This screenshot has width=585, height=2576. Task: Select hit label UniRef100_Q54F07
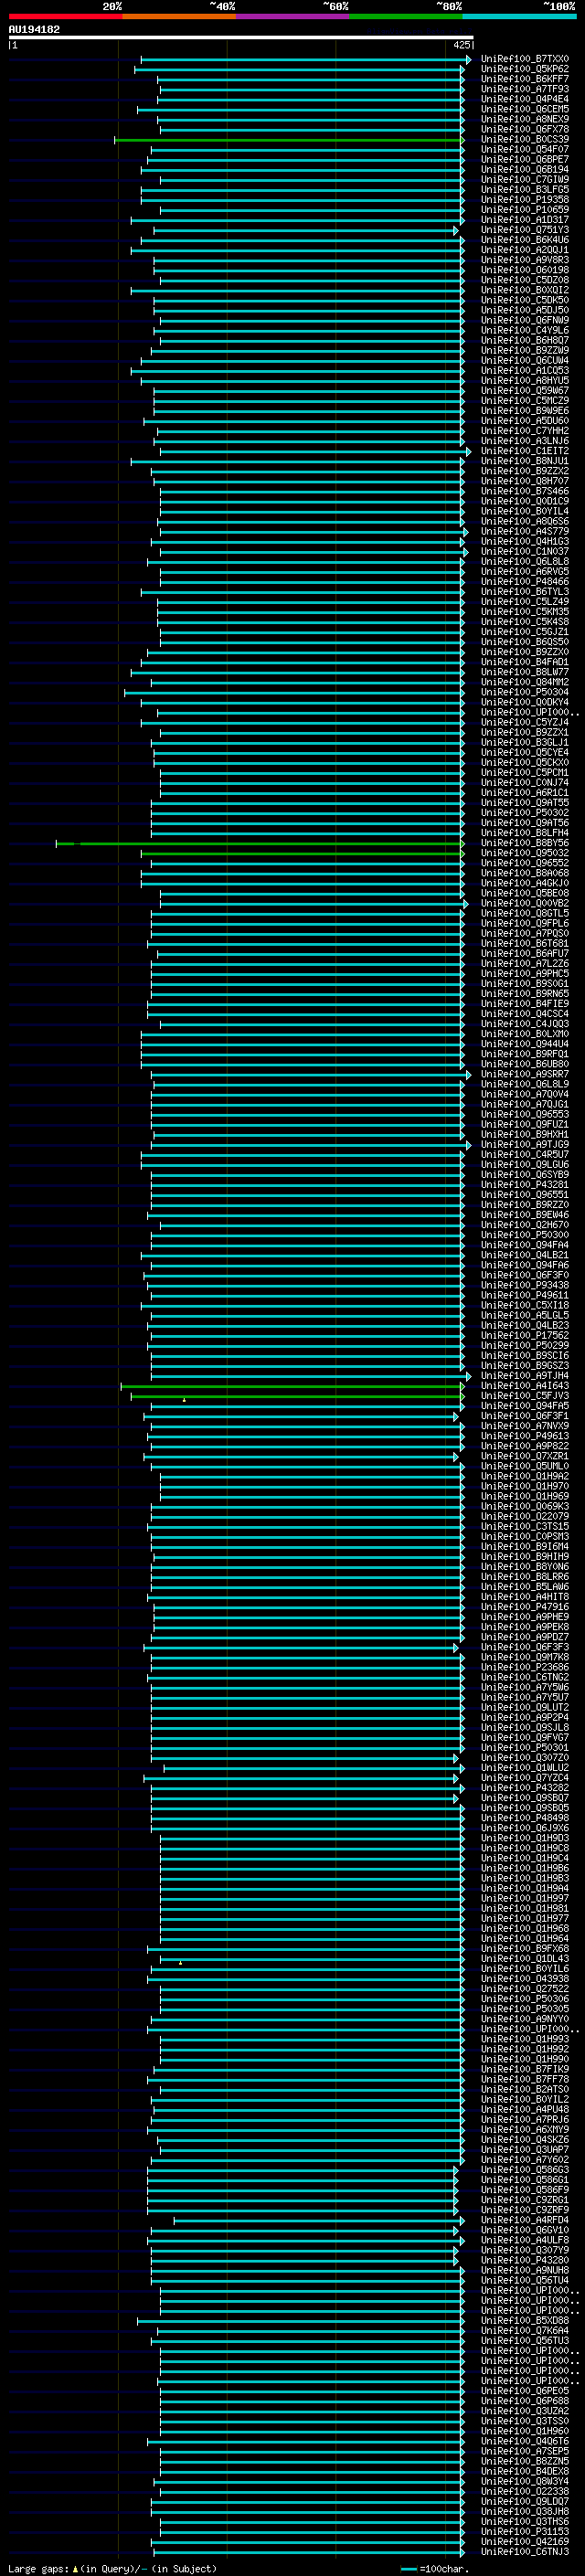[x=524, y=150]
